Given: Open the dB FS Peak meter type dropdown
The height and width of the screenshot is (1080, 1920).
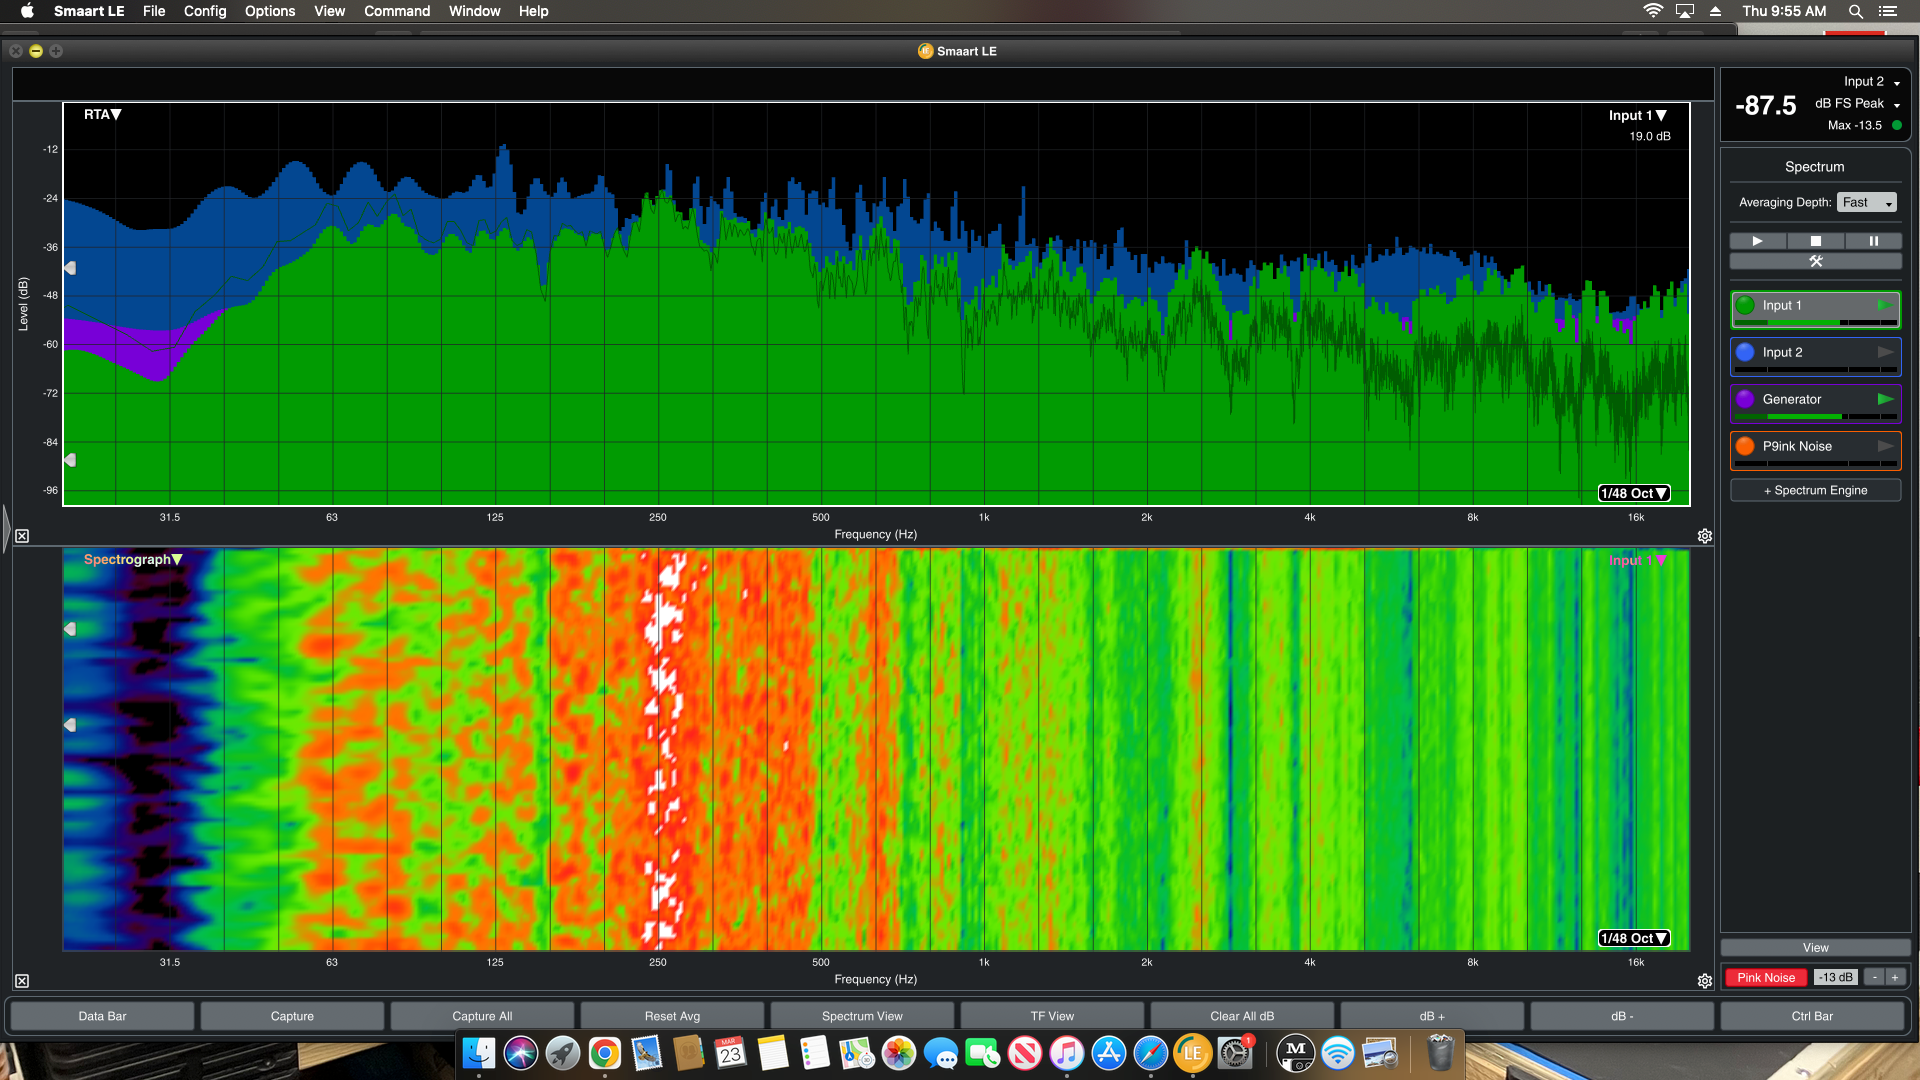Looking at the screenshot, I should click(1857, 103).
